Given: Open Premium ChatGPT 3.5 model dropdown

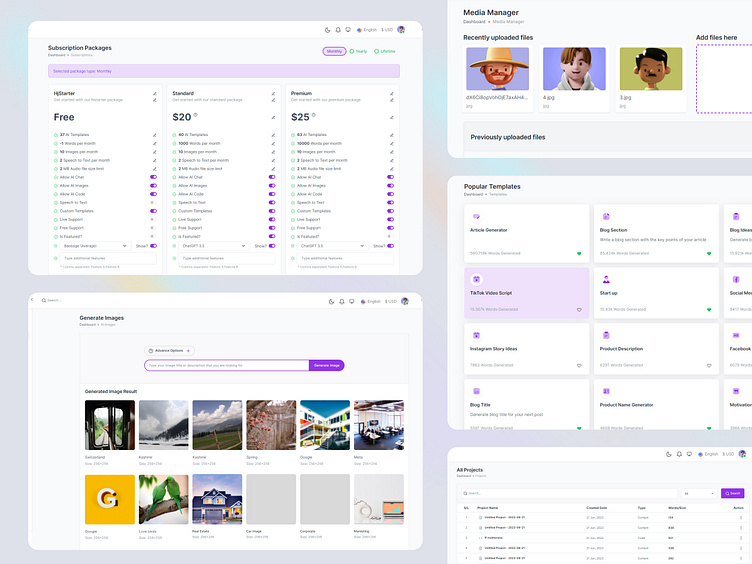Looking at the screenshot, I should click(x=332, y=246).
